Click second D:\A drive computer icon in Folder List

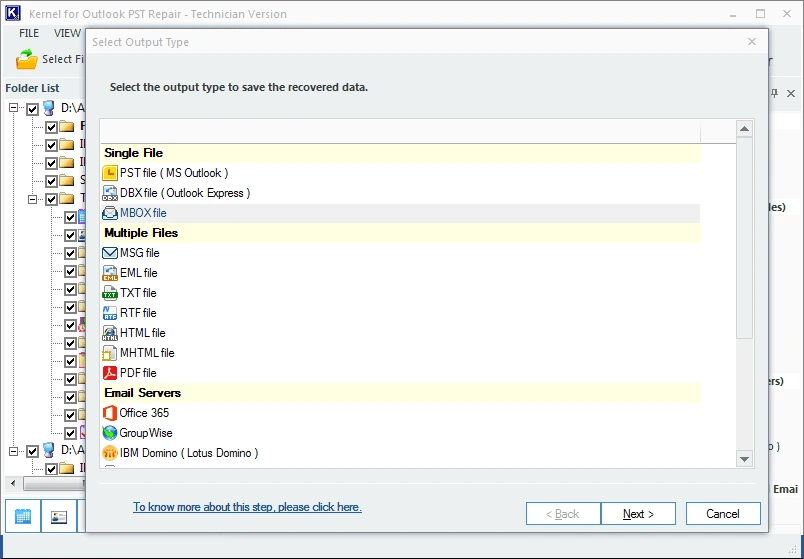[x=49, y=450]
